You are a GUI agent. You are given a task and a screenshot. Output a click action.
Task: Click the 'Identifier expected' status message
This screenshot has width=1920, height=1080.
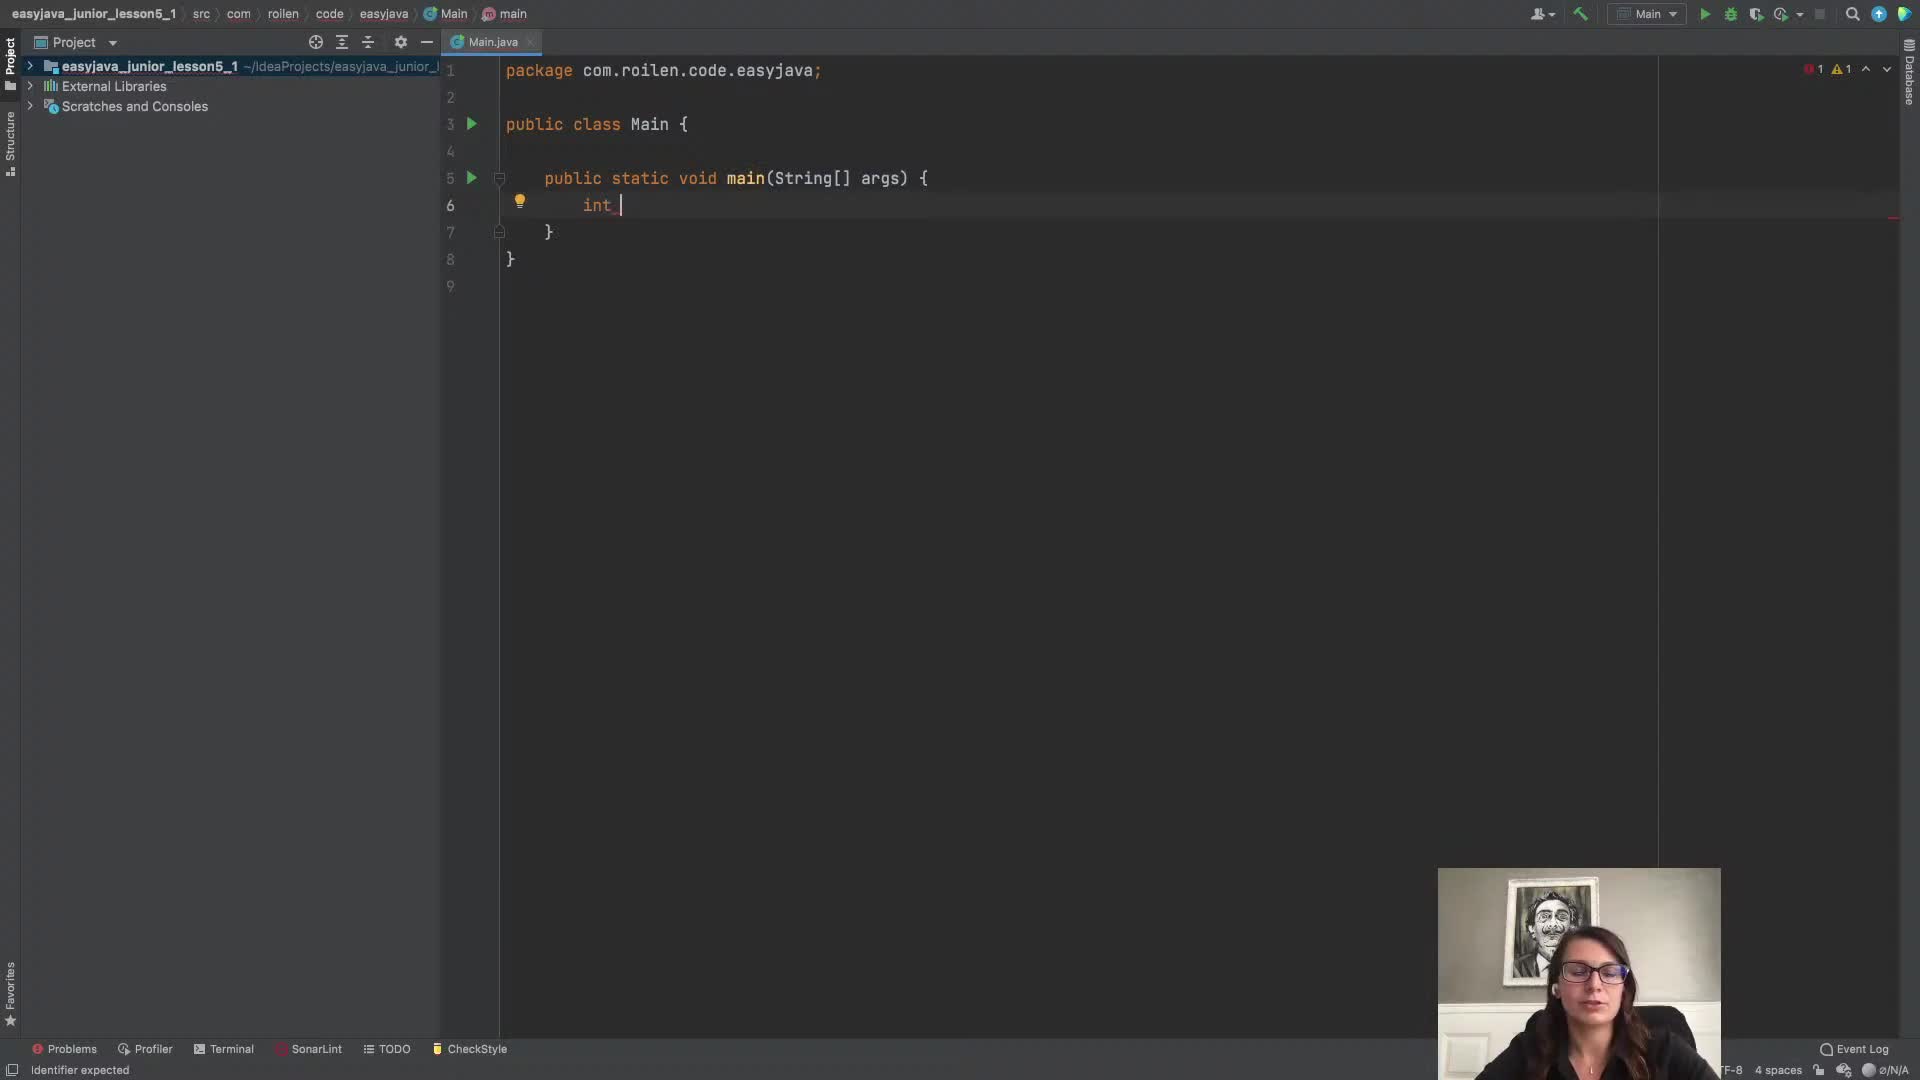coord(80,1070)
